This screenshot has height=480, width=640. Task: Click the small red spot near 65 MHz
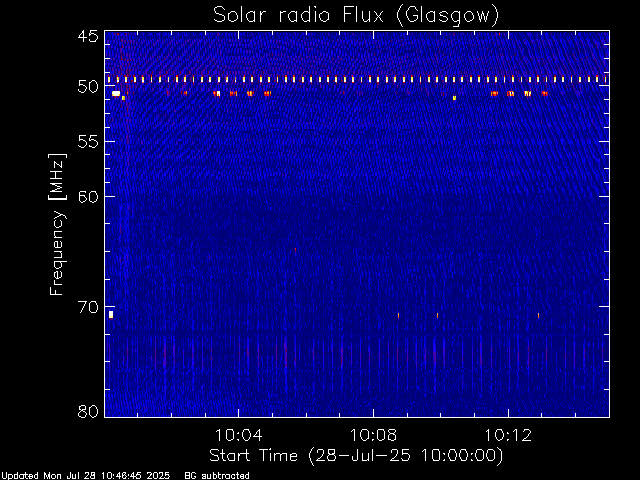click(296, 250)
